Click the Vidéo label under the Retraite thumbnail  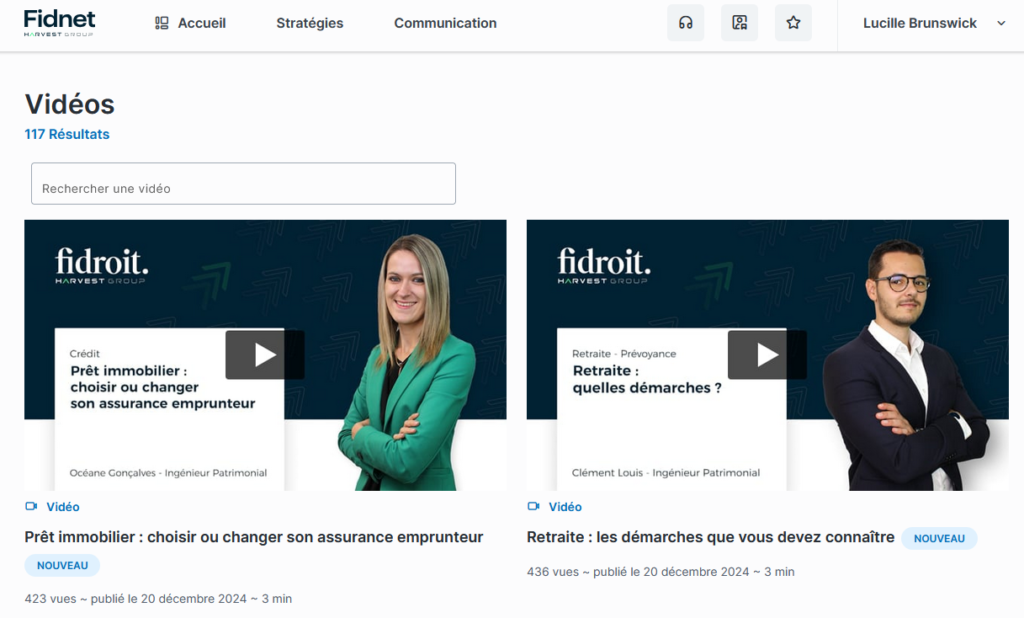[565, 507]
